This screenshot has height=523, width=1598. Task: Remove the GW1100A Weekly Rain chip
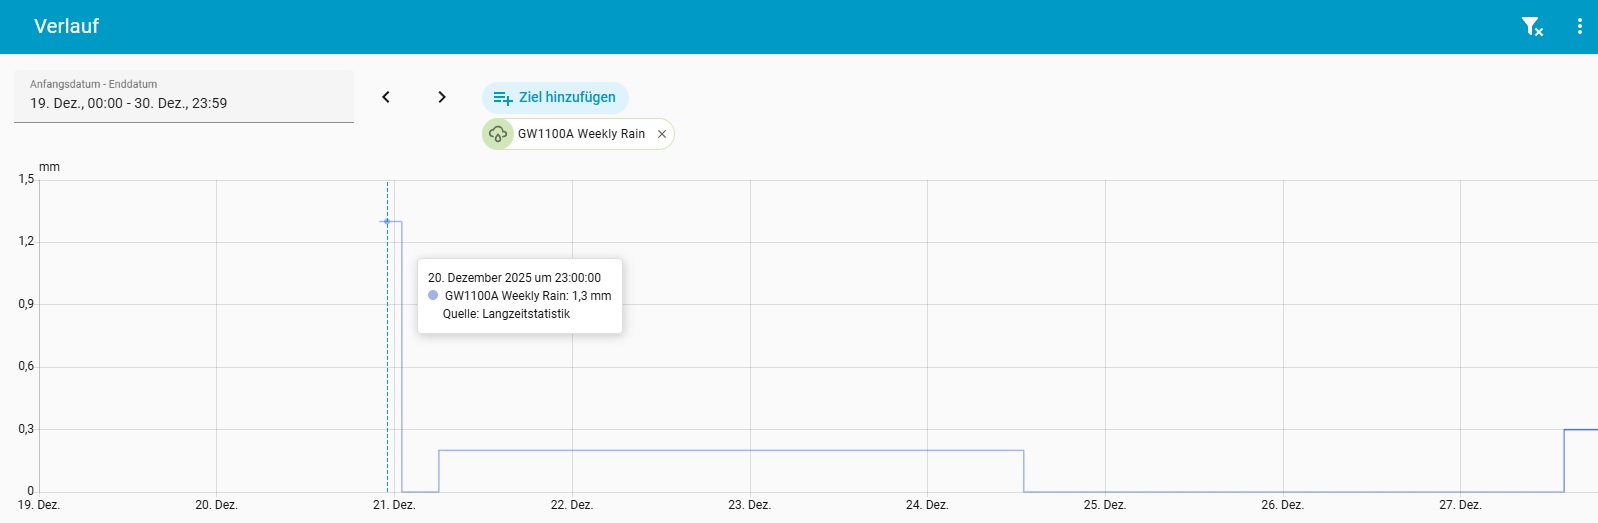coord(662,134)
